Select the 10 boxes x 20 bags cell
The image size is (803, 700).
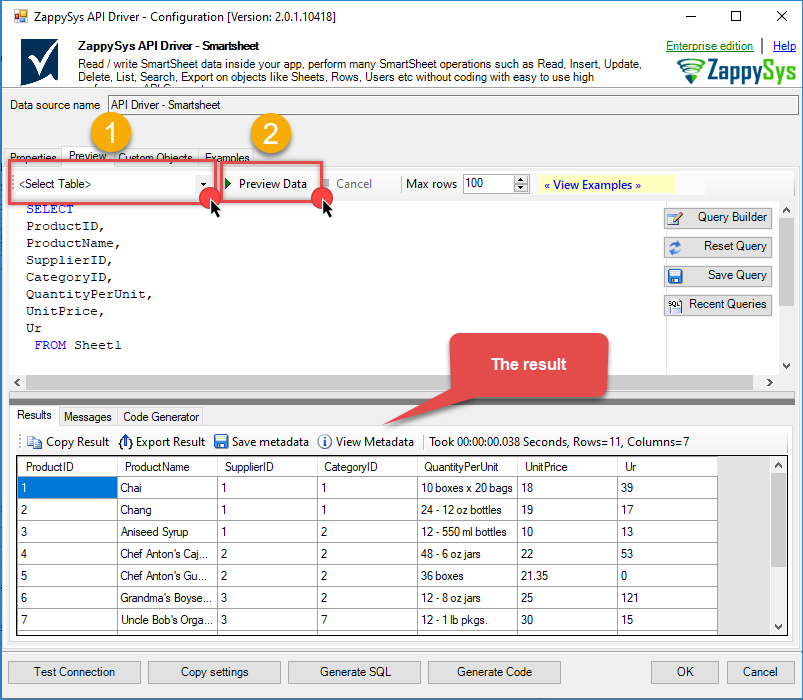[468, 487]
